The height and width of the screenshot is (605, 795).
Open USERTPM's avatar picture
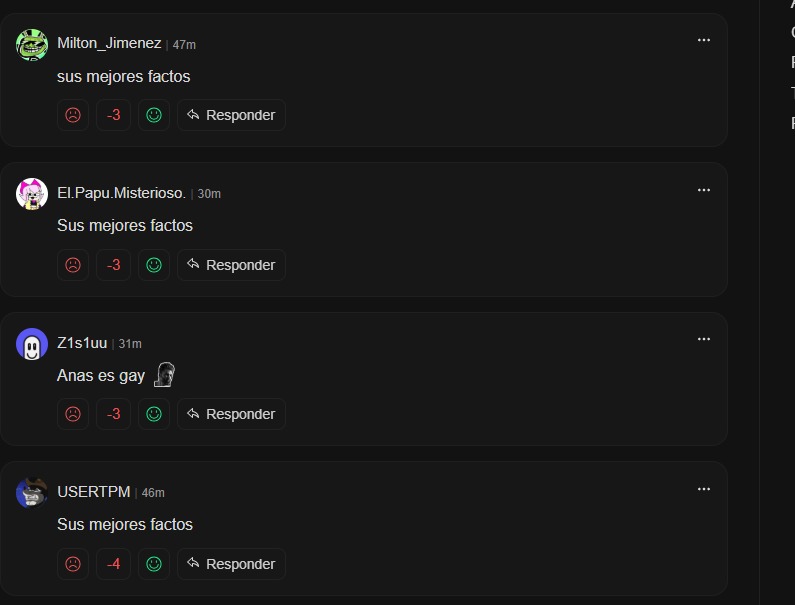pos(32,493)
